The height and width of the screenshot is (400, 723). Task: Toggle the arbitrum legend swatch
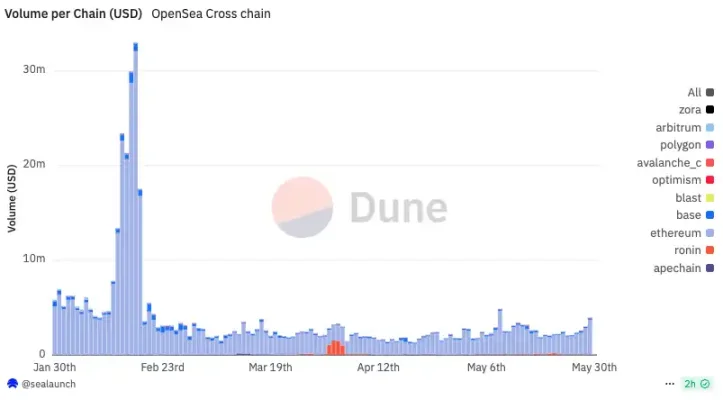click(709, 127)
